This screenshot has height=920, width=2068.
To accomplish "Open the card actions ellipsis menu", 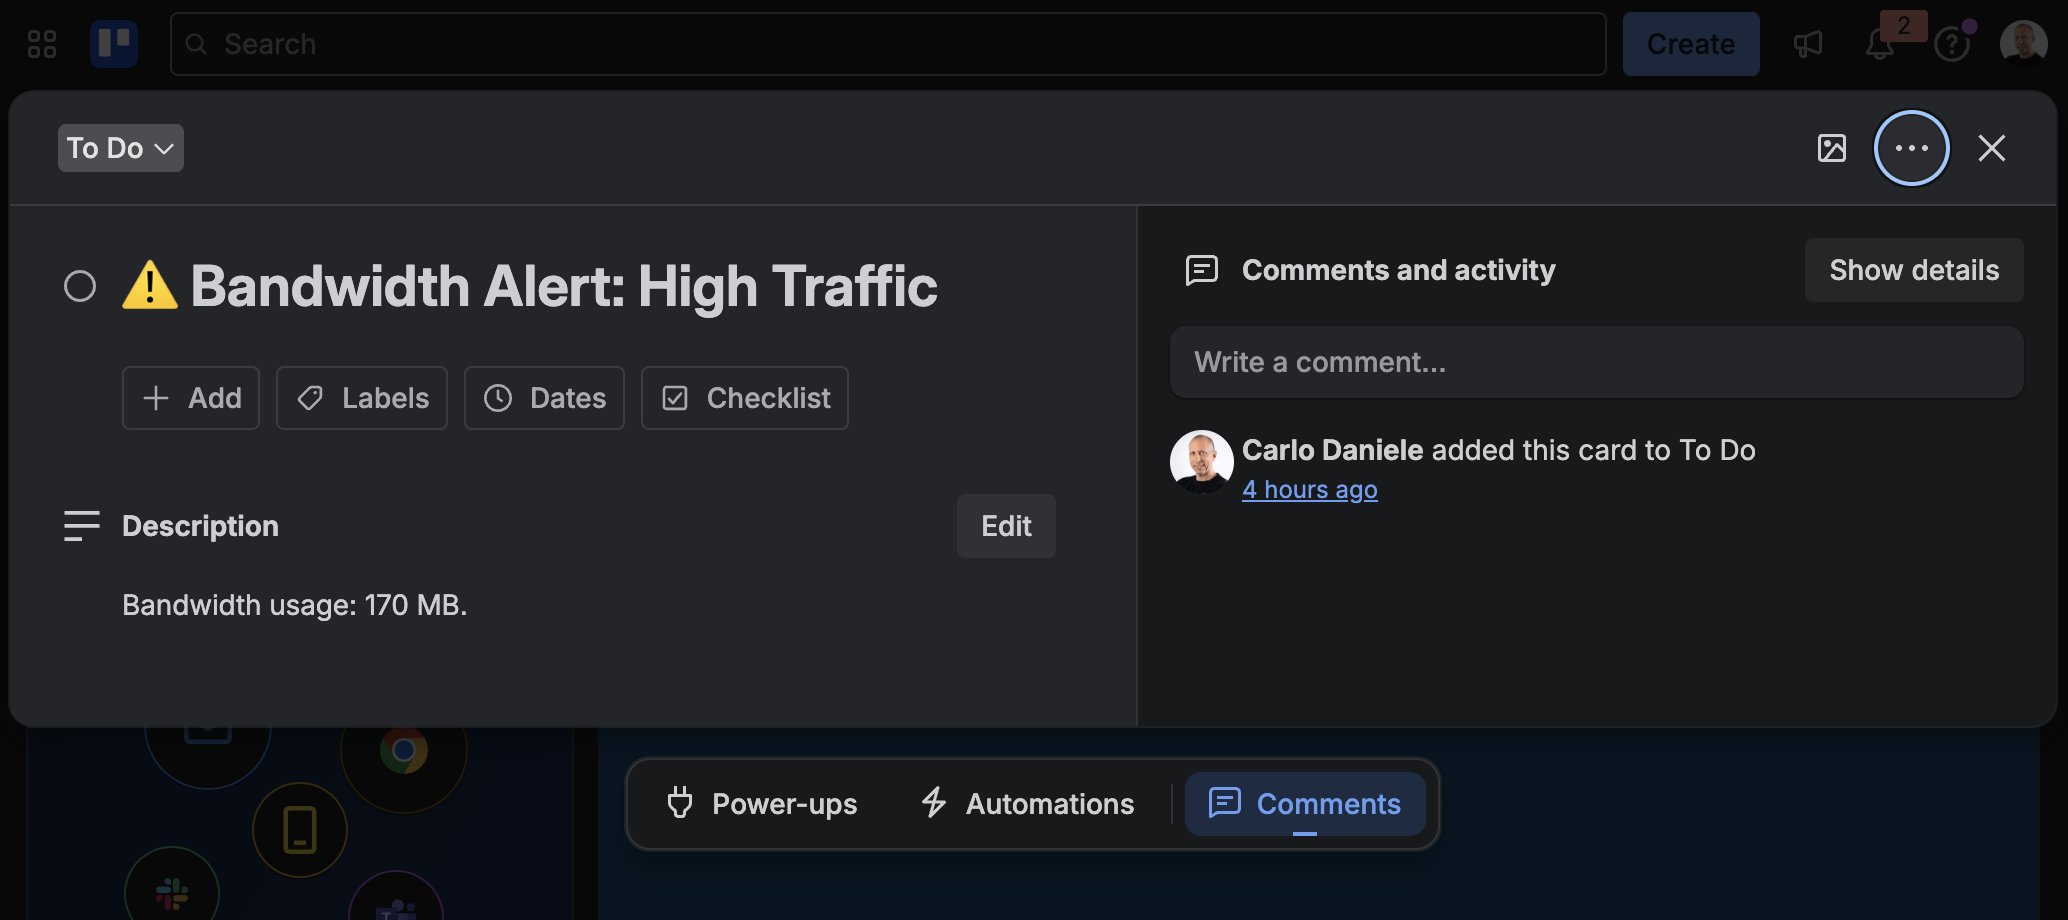I will tap(1911, 147).
